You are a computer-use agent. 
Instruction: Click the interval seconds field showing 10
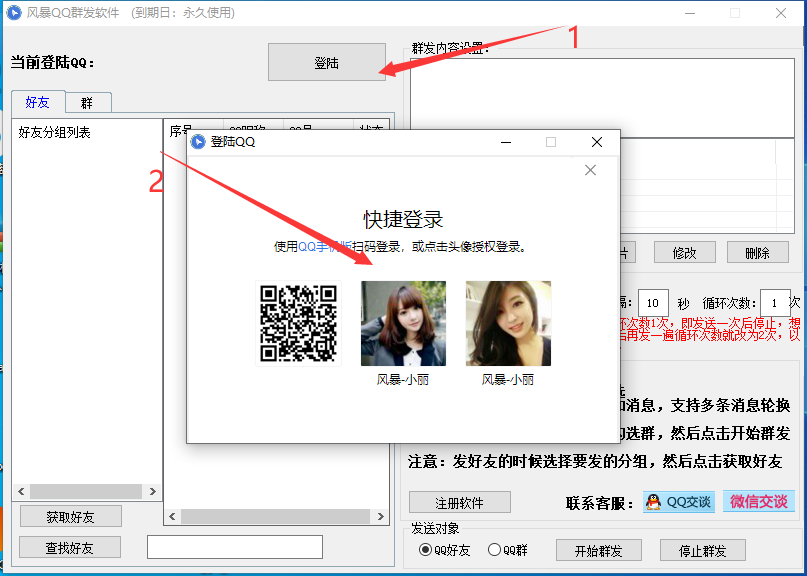(653, 303)
